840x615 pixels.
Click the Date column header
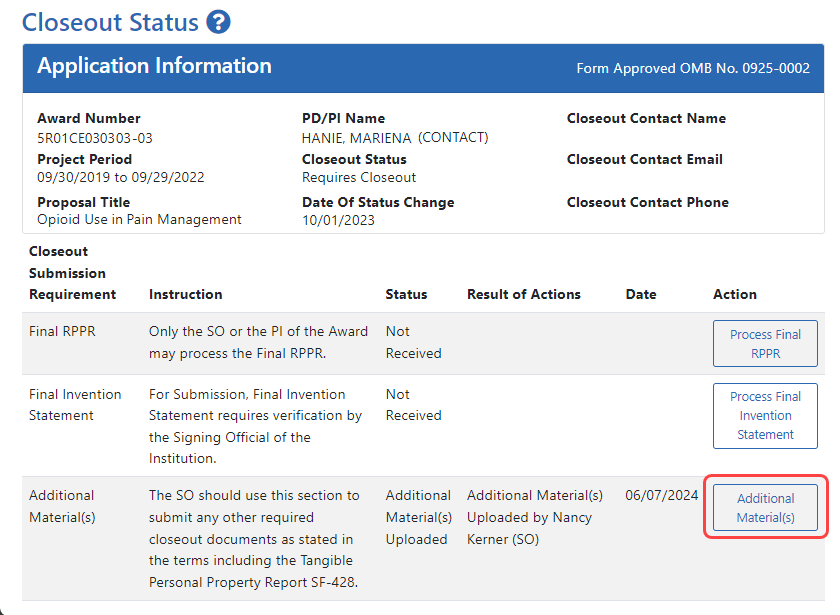(641, 294)
